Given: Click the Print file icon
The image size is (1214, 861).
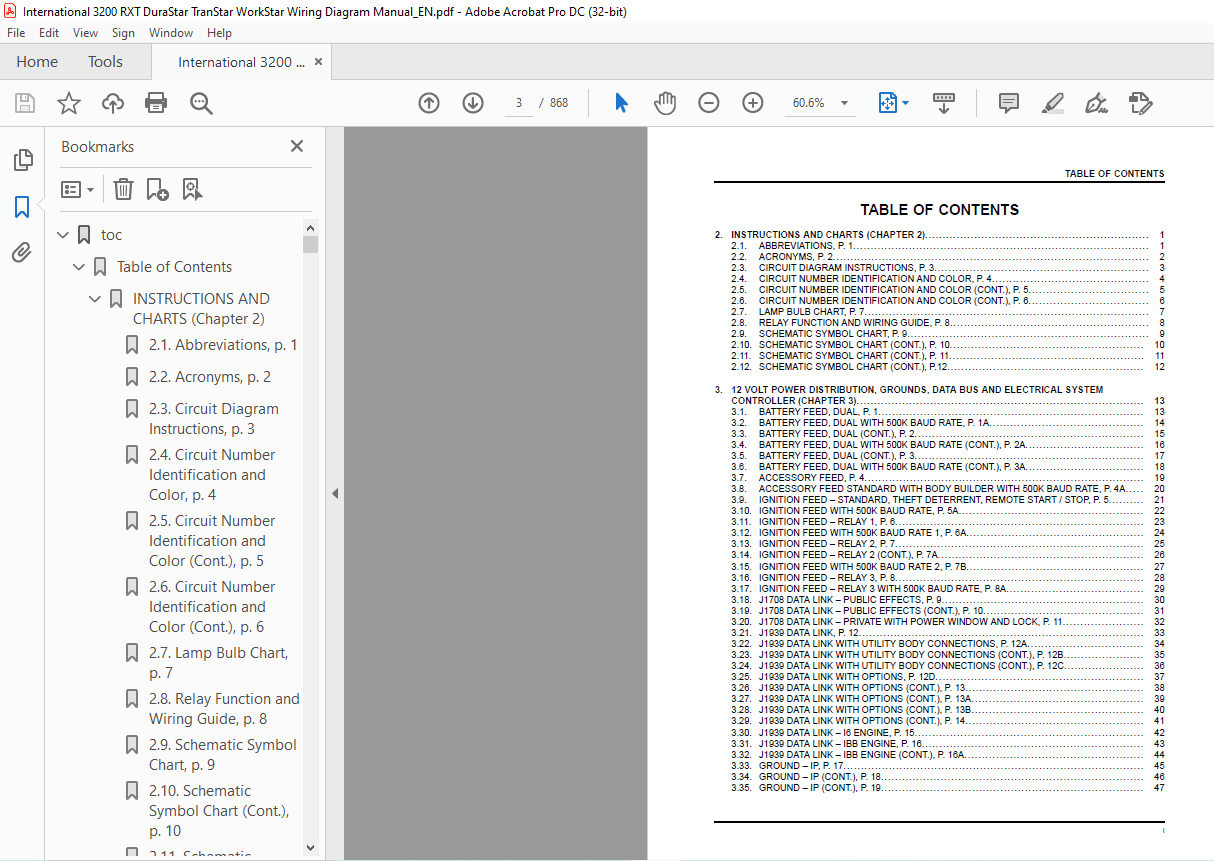Looking at the screenshot, I should [x=156, y=103].
